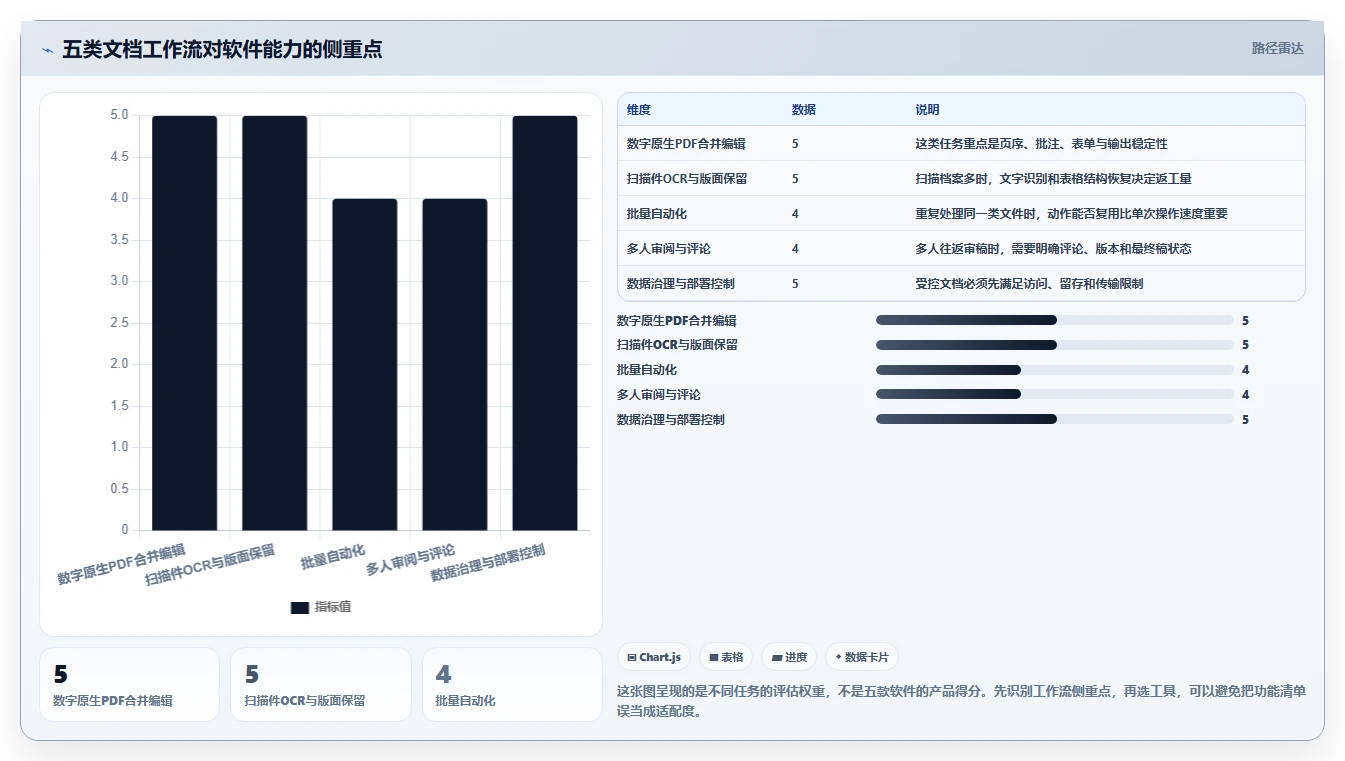The width and height of the screenshot is (1345, 761).
Task: Click the progress bar for 多人审阅与评论
Action: coord(1055,394)
